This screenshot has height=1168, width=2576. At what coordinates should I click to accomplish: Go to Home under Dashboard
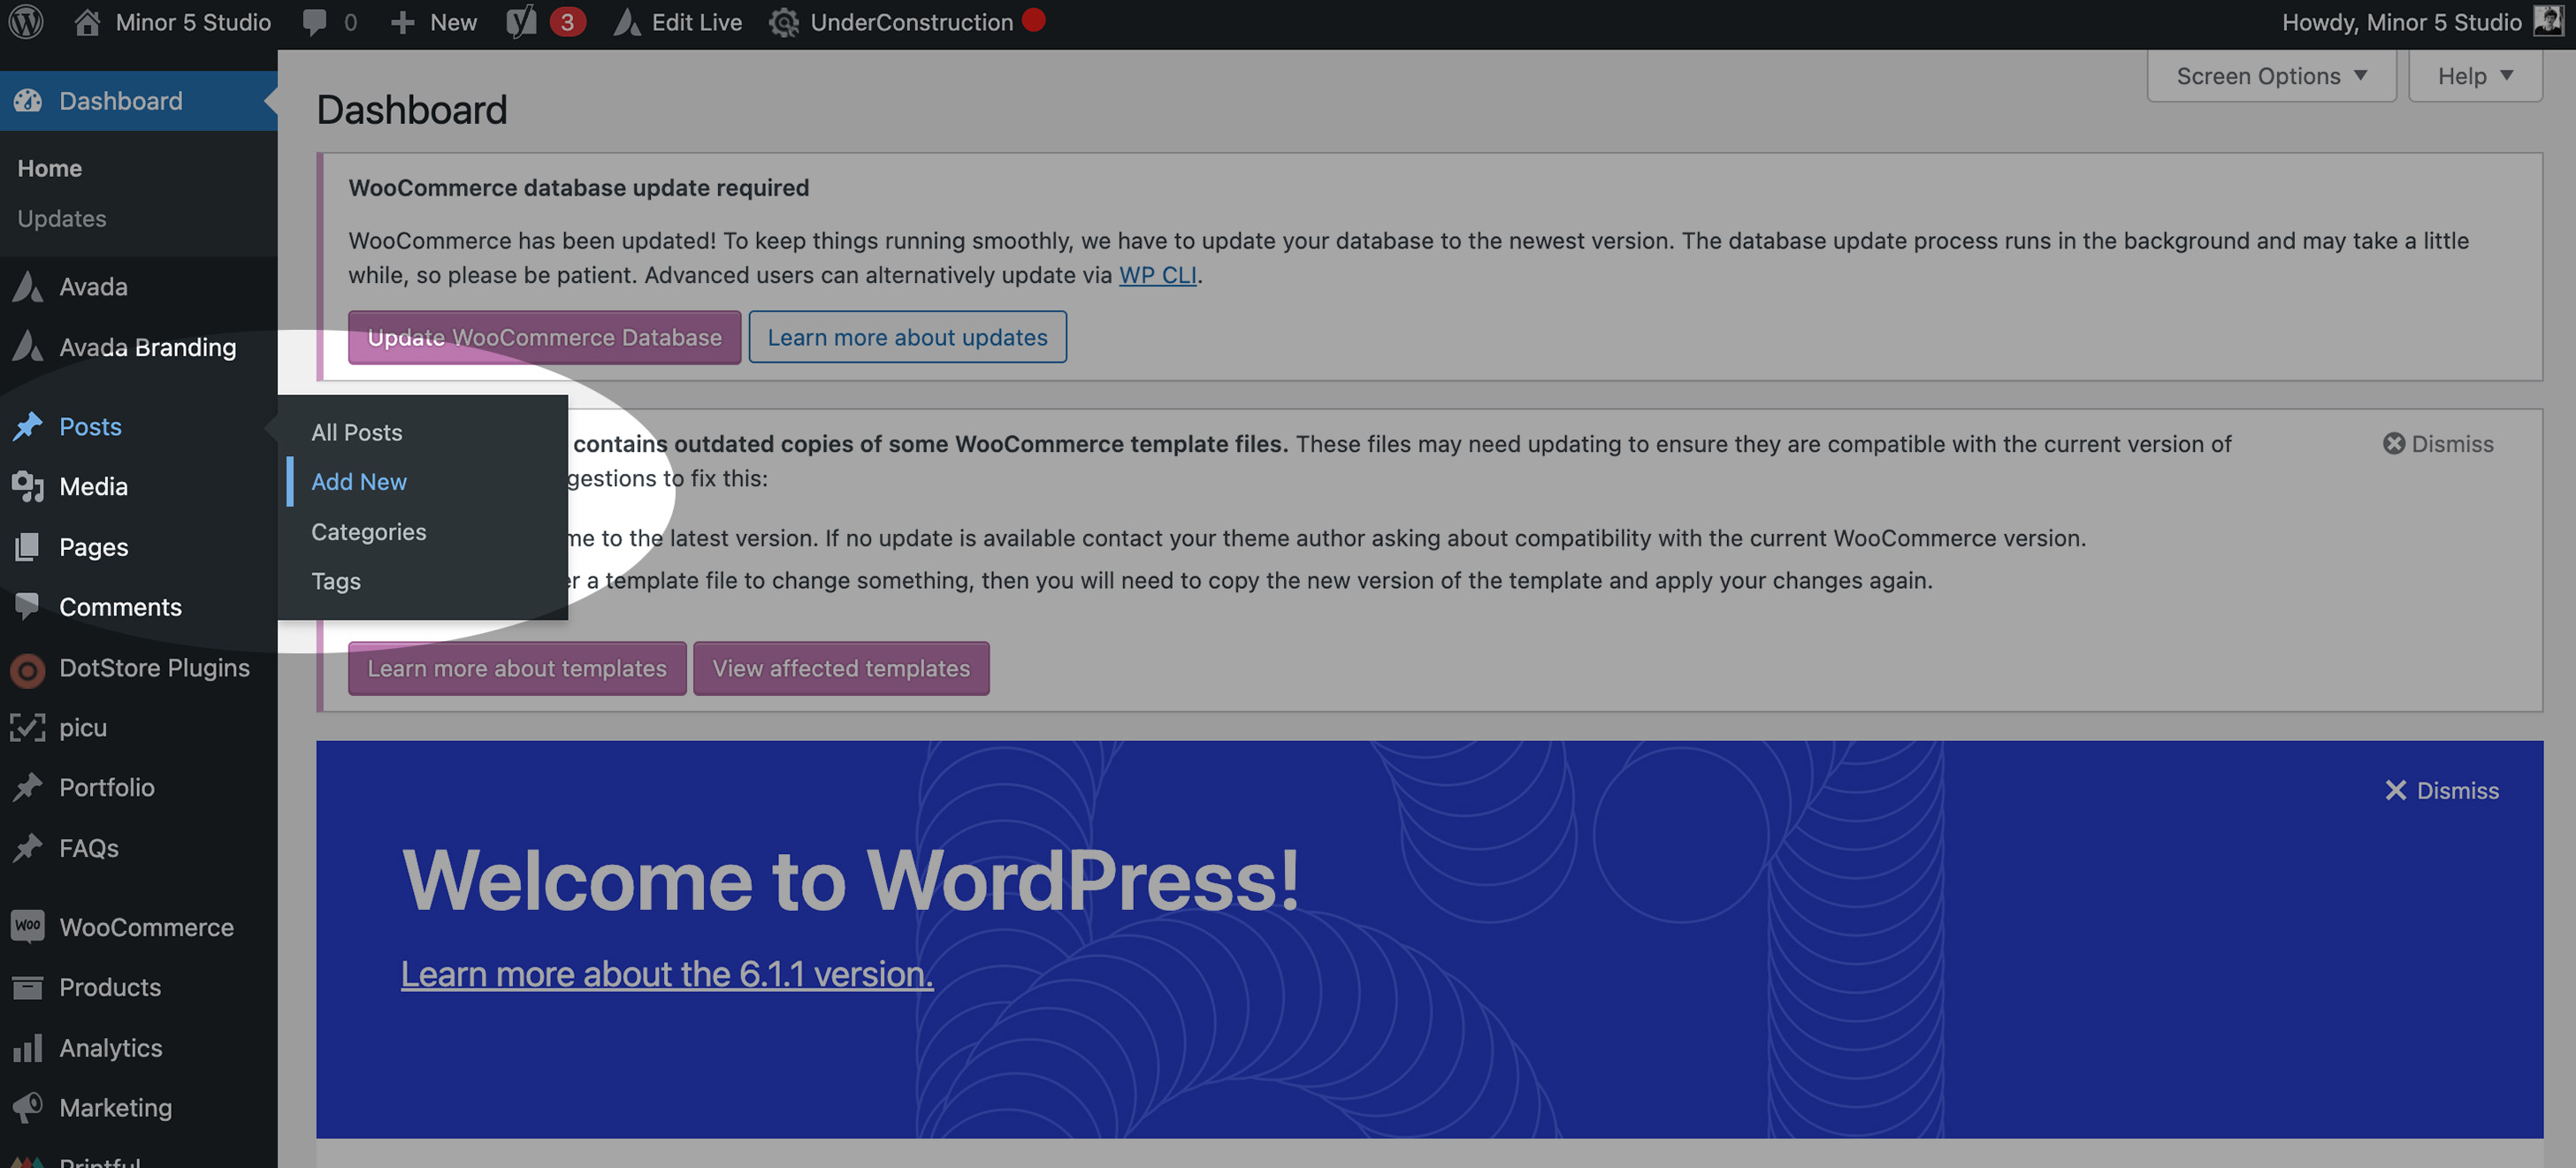point(50,167)
